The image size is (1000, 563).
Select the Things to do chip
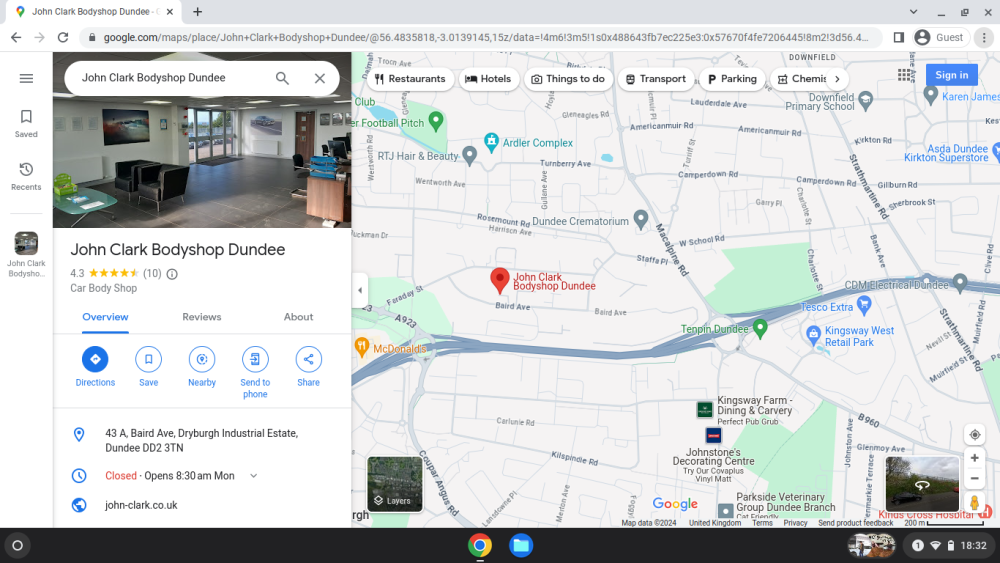(x=568, y=79)
